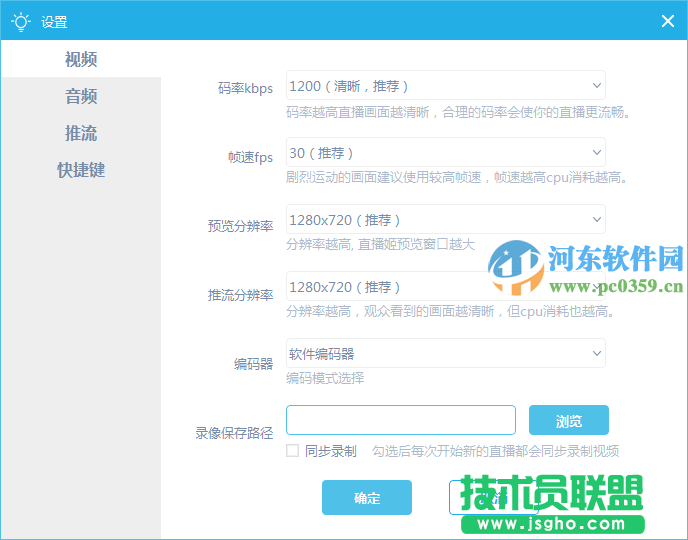Click the 码率kbps label

pos(245,88)
